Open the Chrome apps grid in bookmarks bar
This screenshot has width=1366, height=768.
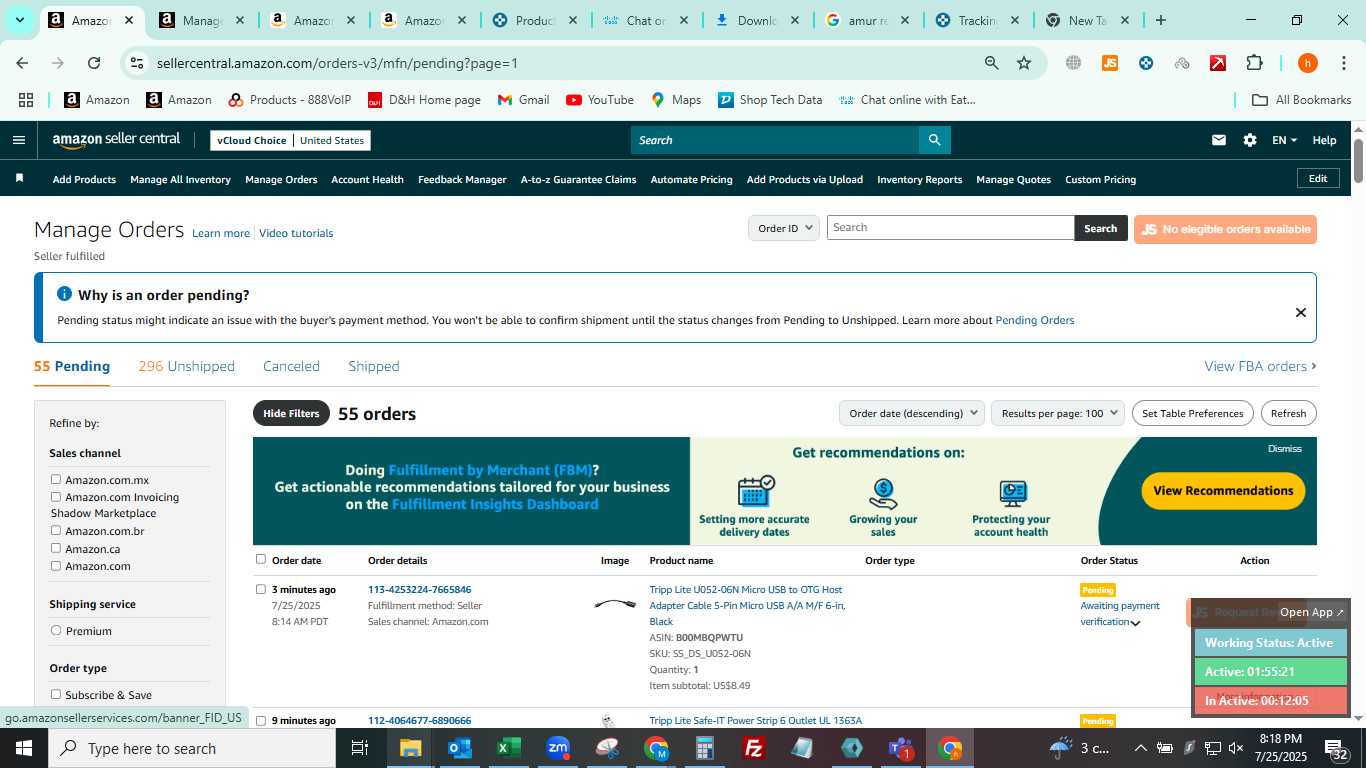point(26,100)
